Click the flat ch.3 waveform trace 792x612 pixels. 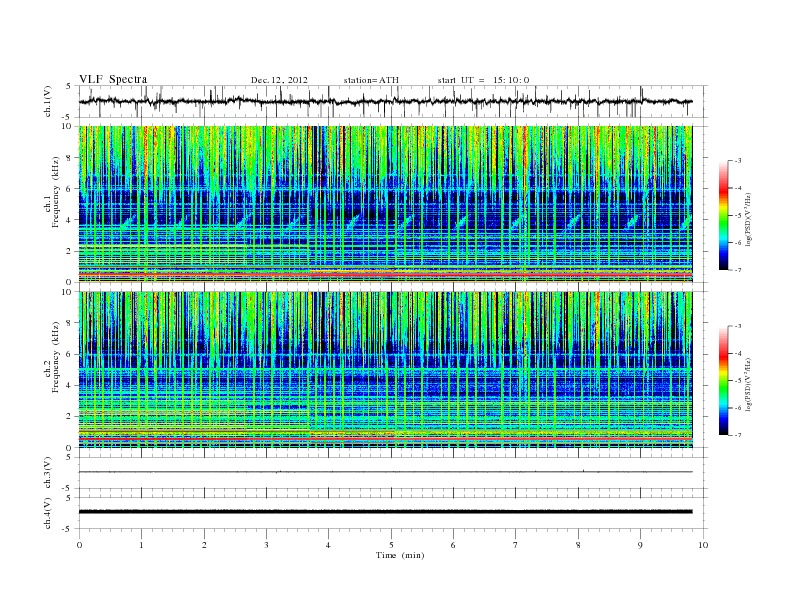pos(385,472)
